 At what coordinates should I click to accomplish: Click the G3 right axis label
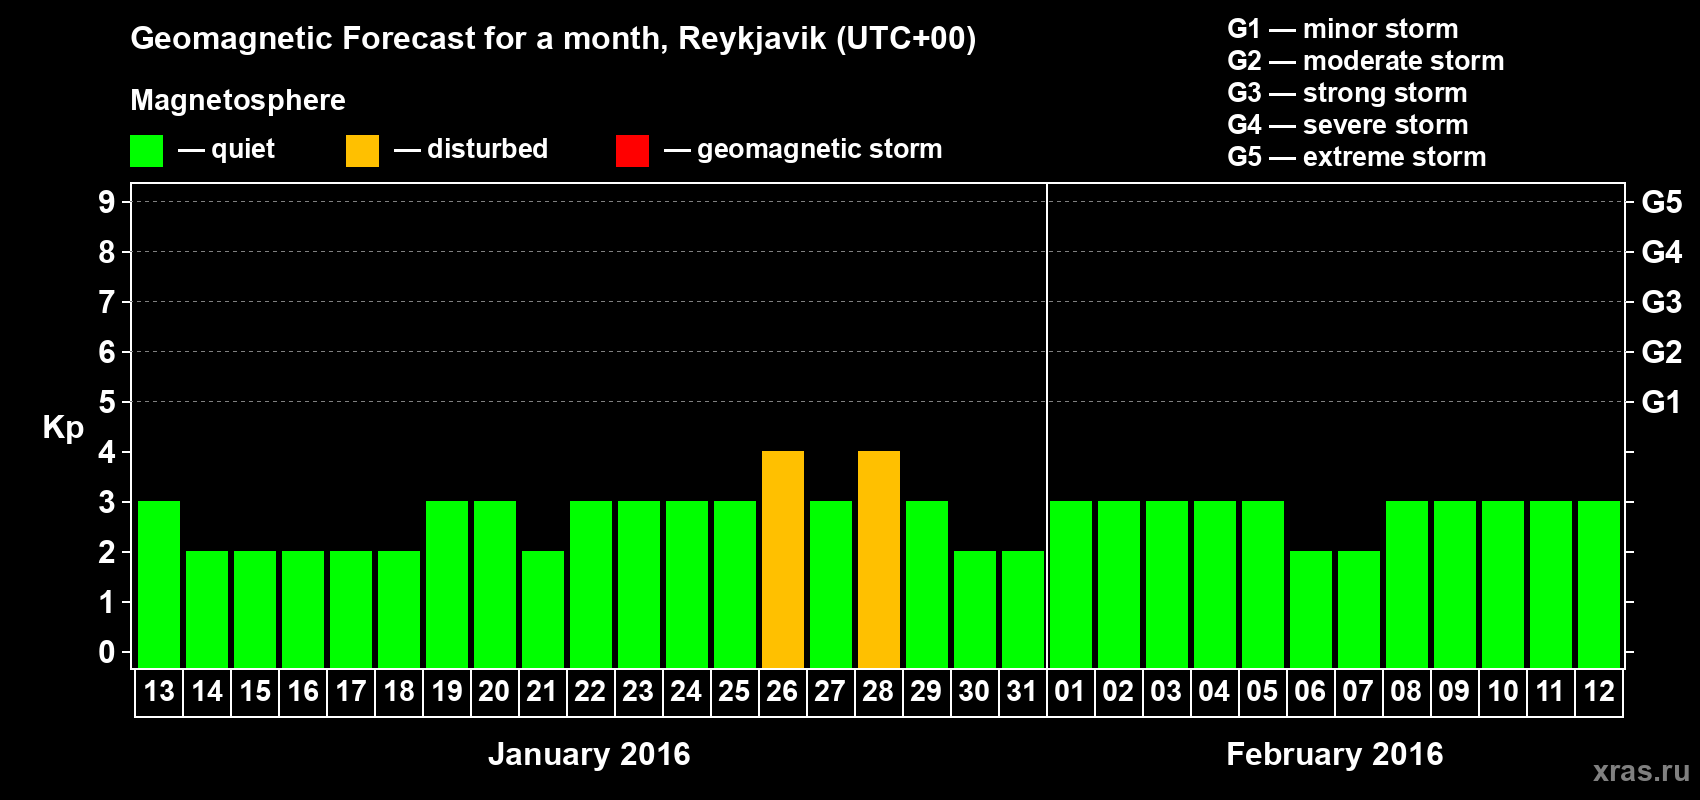[1662, 302]
